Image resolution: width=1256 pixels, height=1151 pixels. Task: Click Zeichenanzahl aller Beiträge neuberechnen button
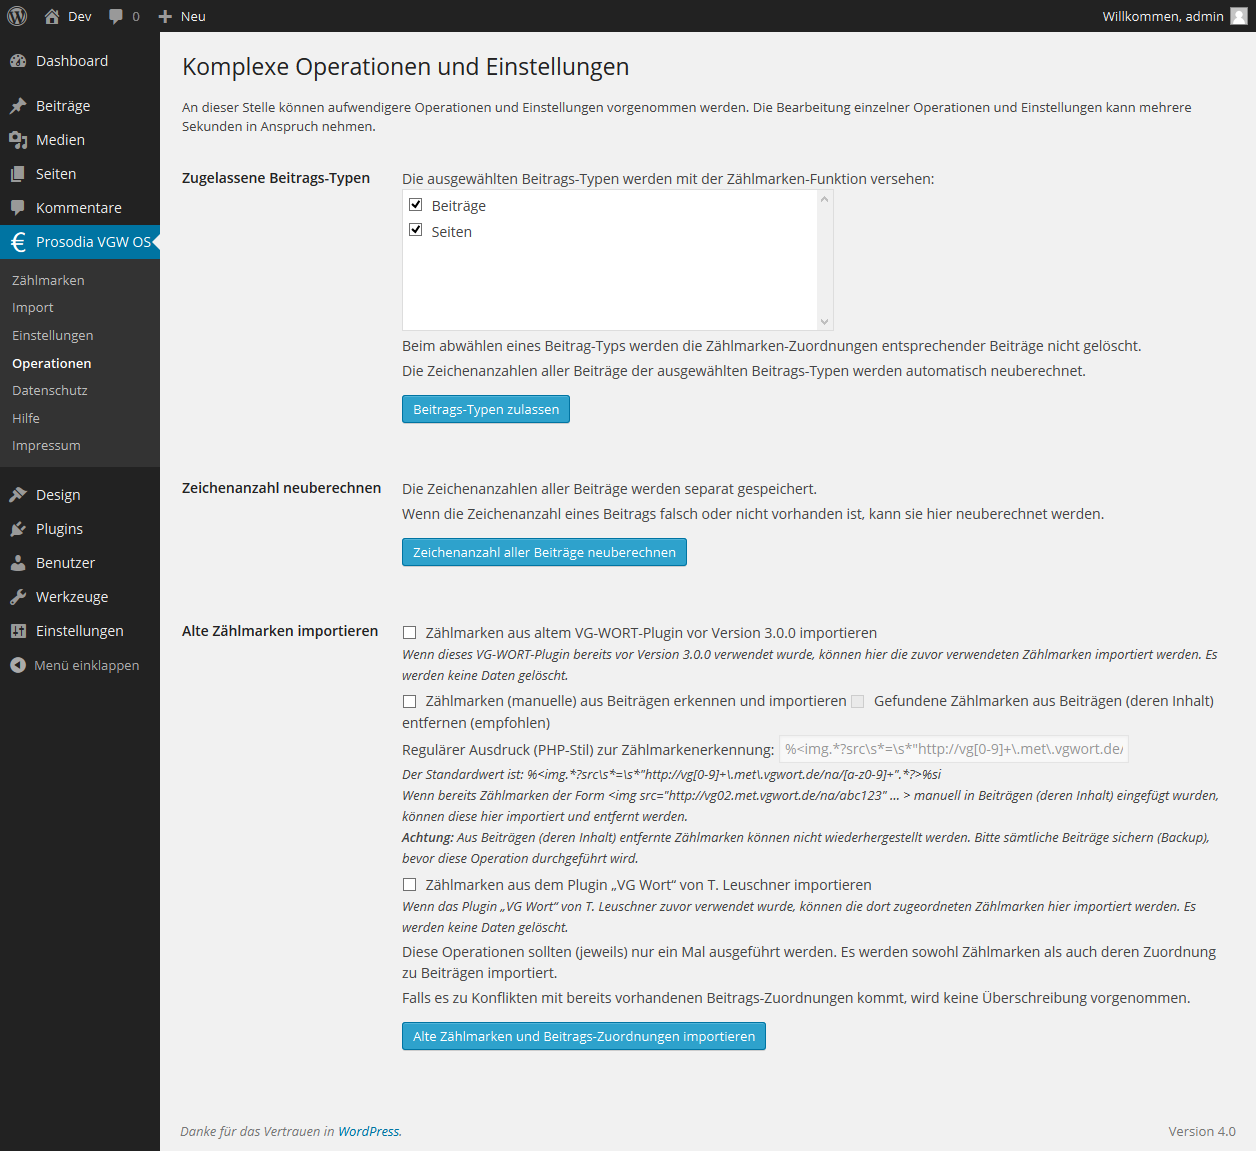tap(544, 552)
